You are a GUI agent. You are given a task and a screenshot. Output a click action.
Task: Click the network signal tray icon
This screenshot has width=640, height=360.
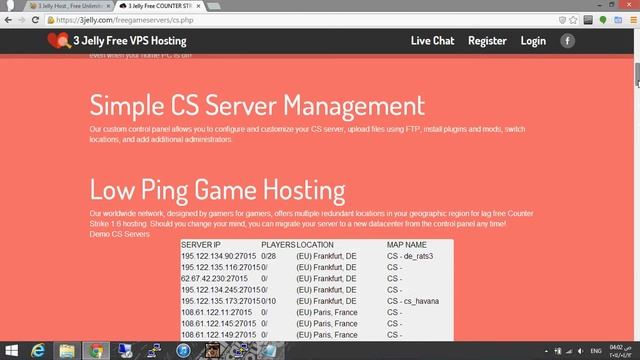click(569, 351)
